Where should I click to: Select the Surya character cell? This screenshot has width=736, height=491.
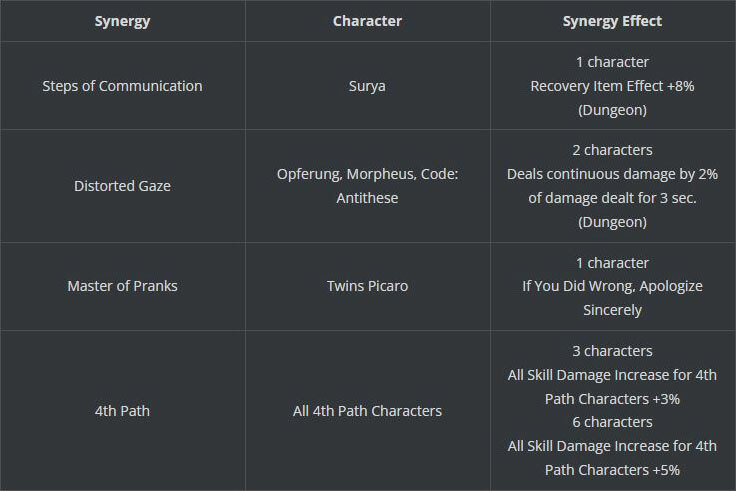[x=368, y=86]
